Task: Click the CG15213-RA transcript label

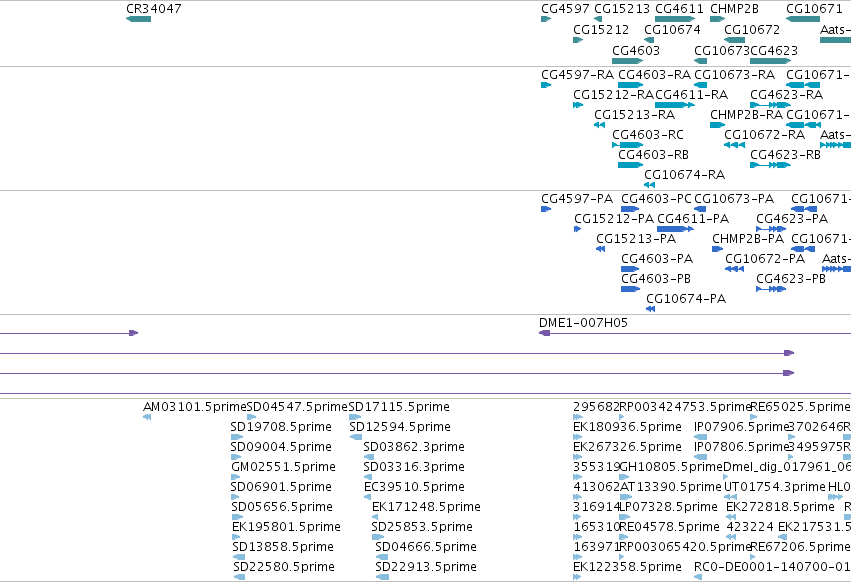Action: click(x=634, y=115)
